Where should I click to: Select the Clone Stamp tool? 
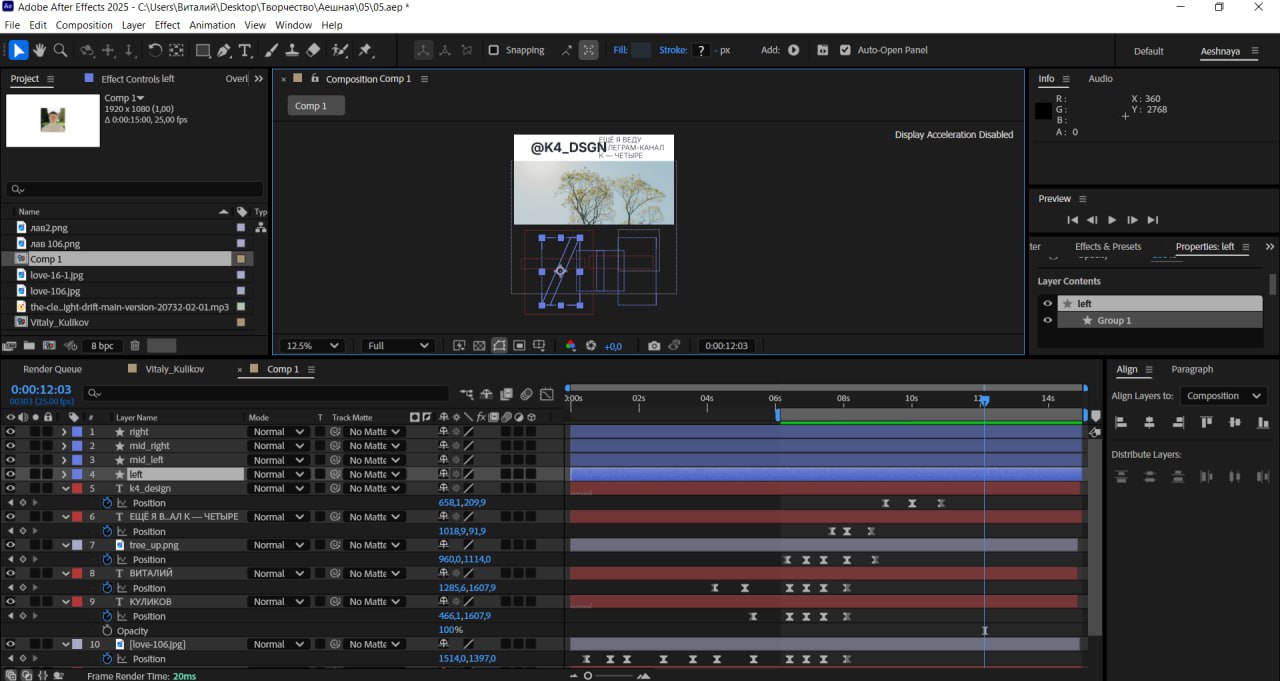click(292, 50)
